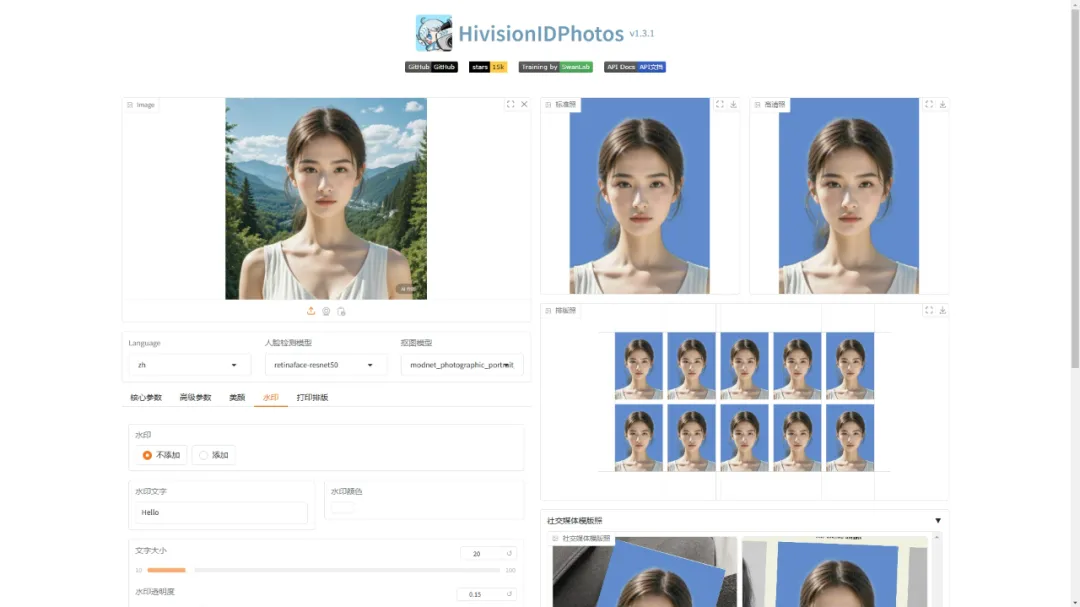The height and width of the screenshot is (607, 1080).
Task: Open the 排版照 layout photo in fullscreen
Action: pos(928,310)
